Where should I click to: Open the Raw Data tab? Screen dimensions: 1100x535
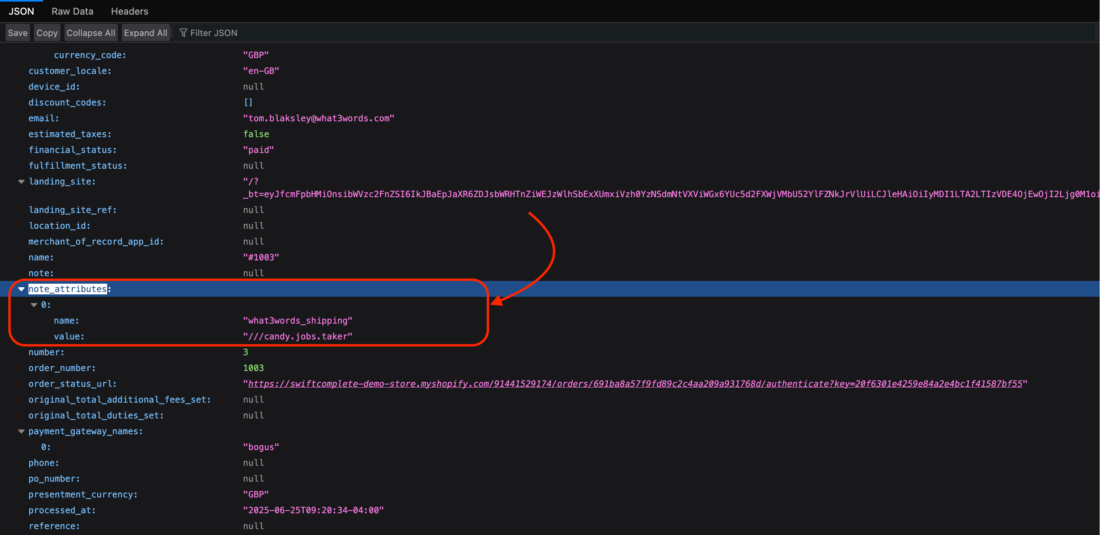pos(72,11)
